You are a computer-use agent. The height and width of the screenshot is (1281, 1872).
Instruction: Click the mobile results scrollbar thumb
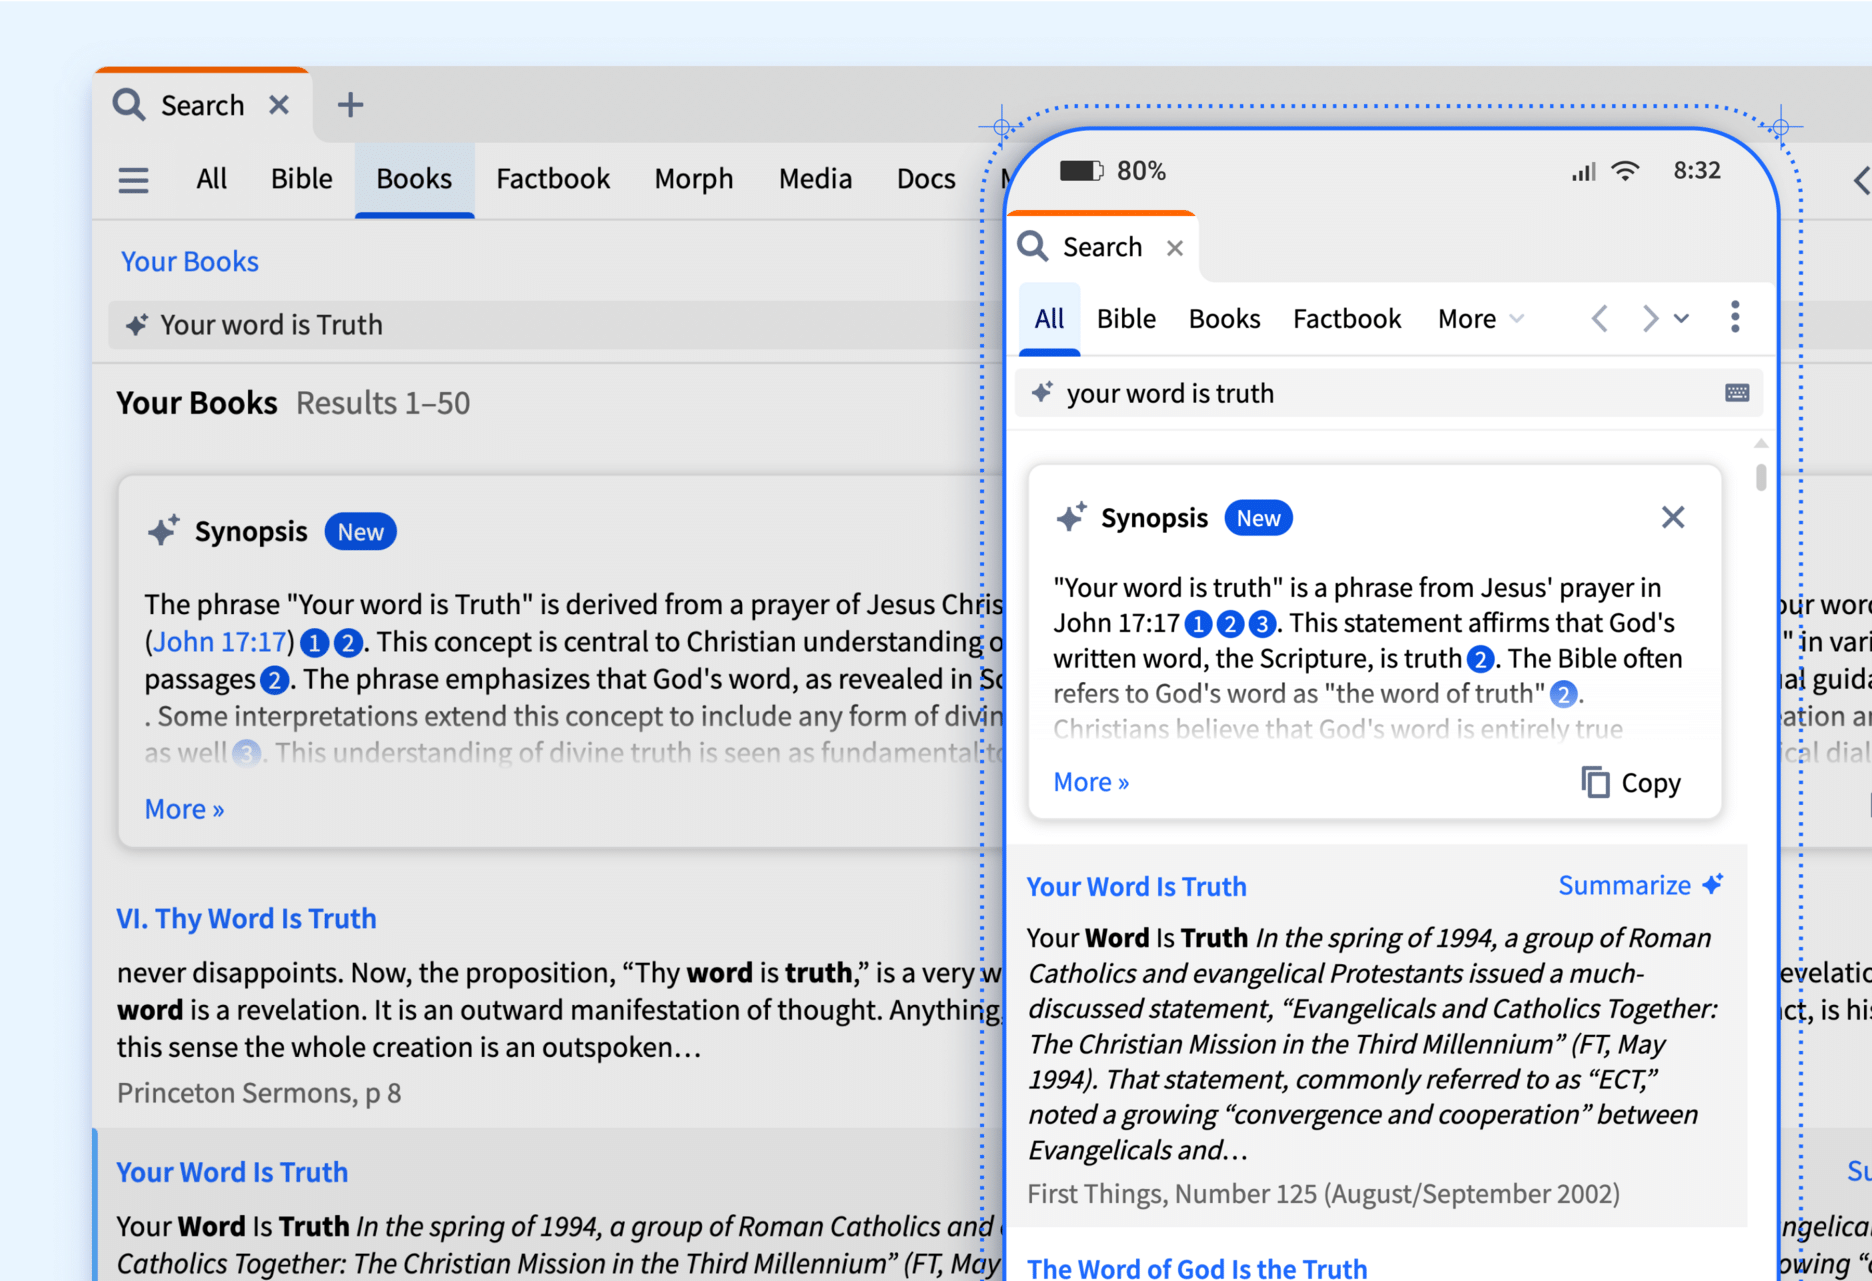1761,477
